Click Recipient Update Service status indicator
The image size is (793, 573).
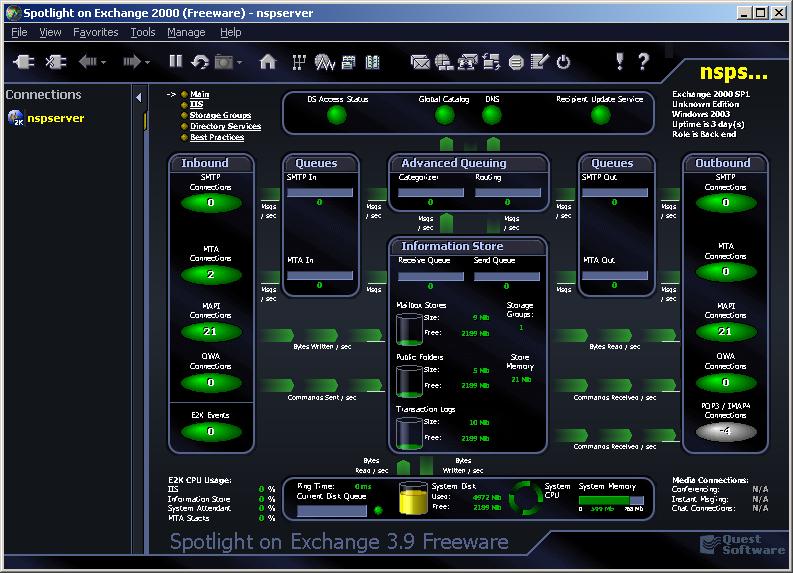tap(601, 116)
